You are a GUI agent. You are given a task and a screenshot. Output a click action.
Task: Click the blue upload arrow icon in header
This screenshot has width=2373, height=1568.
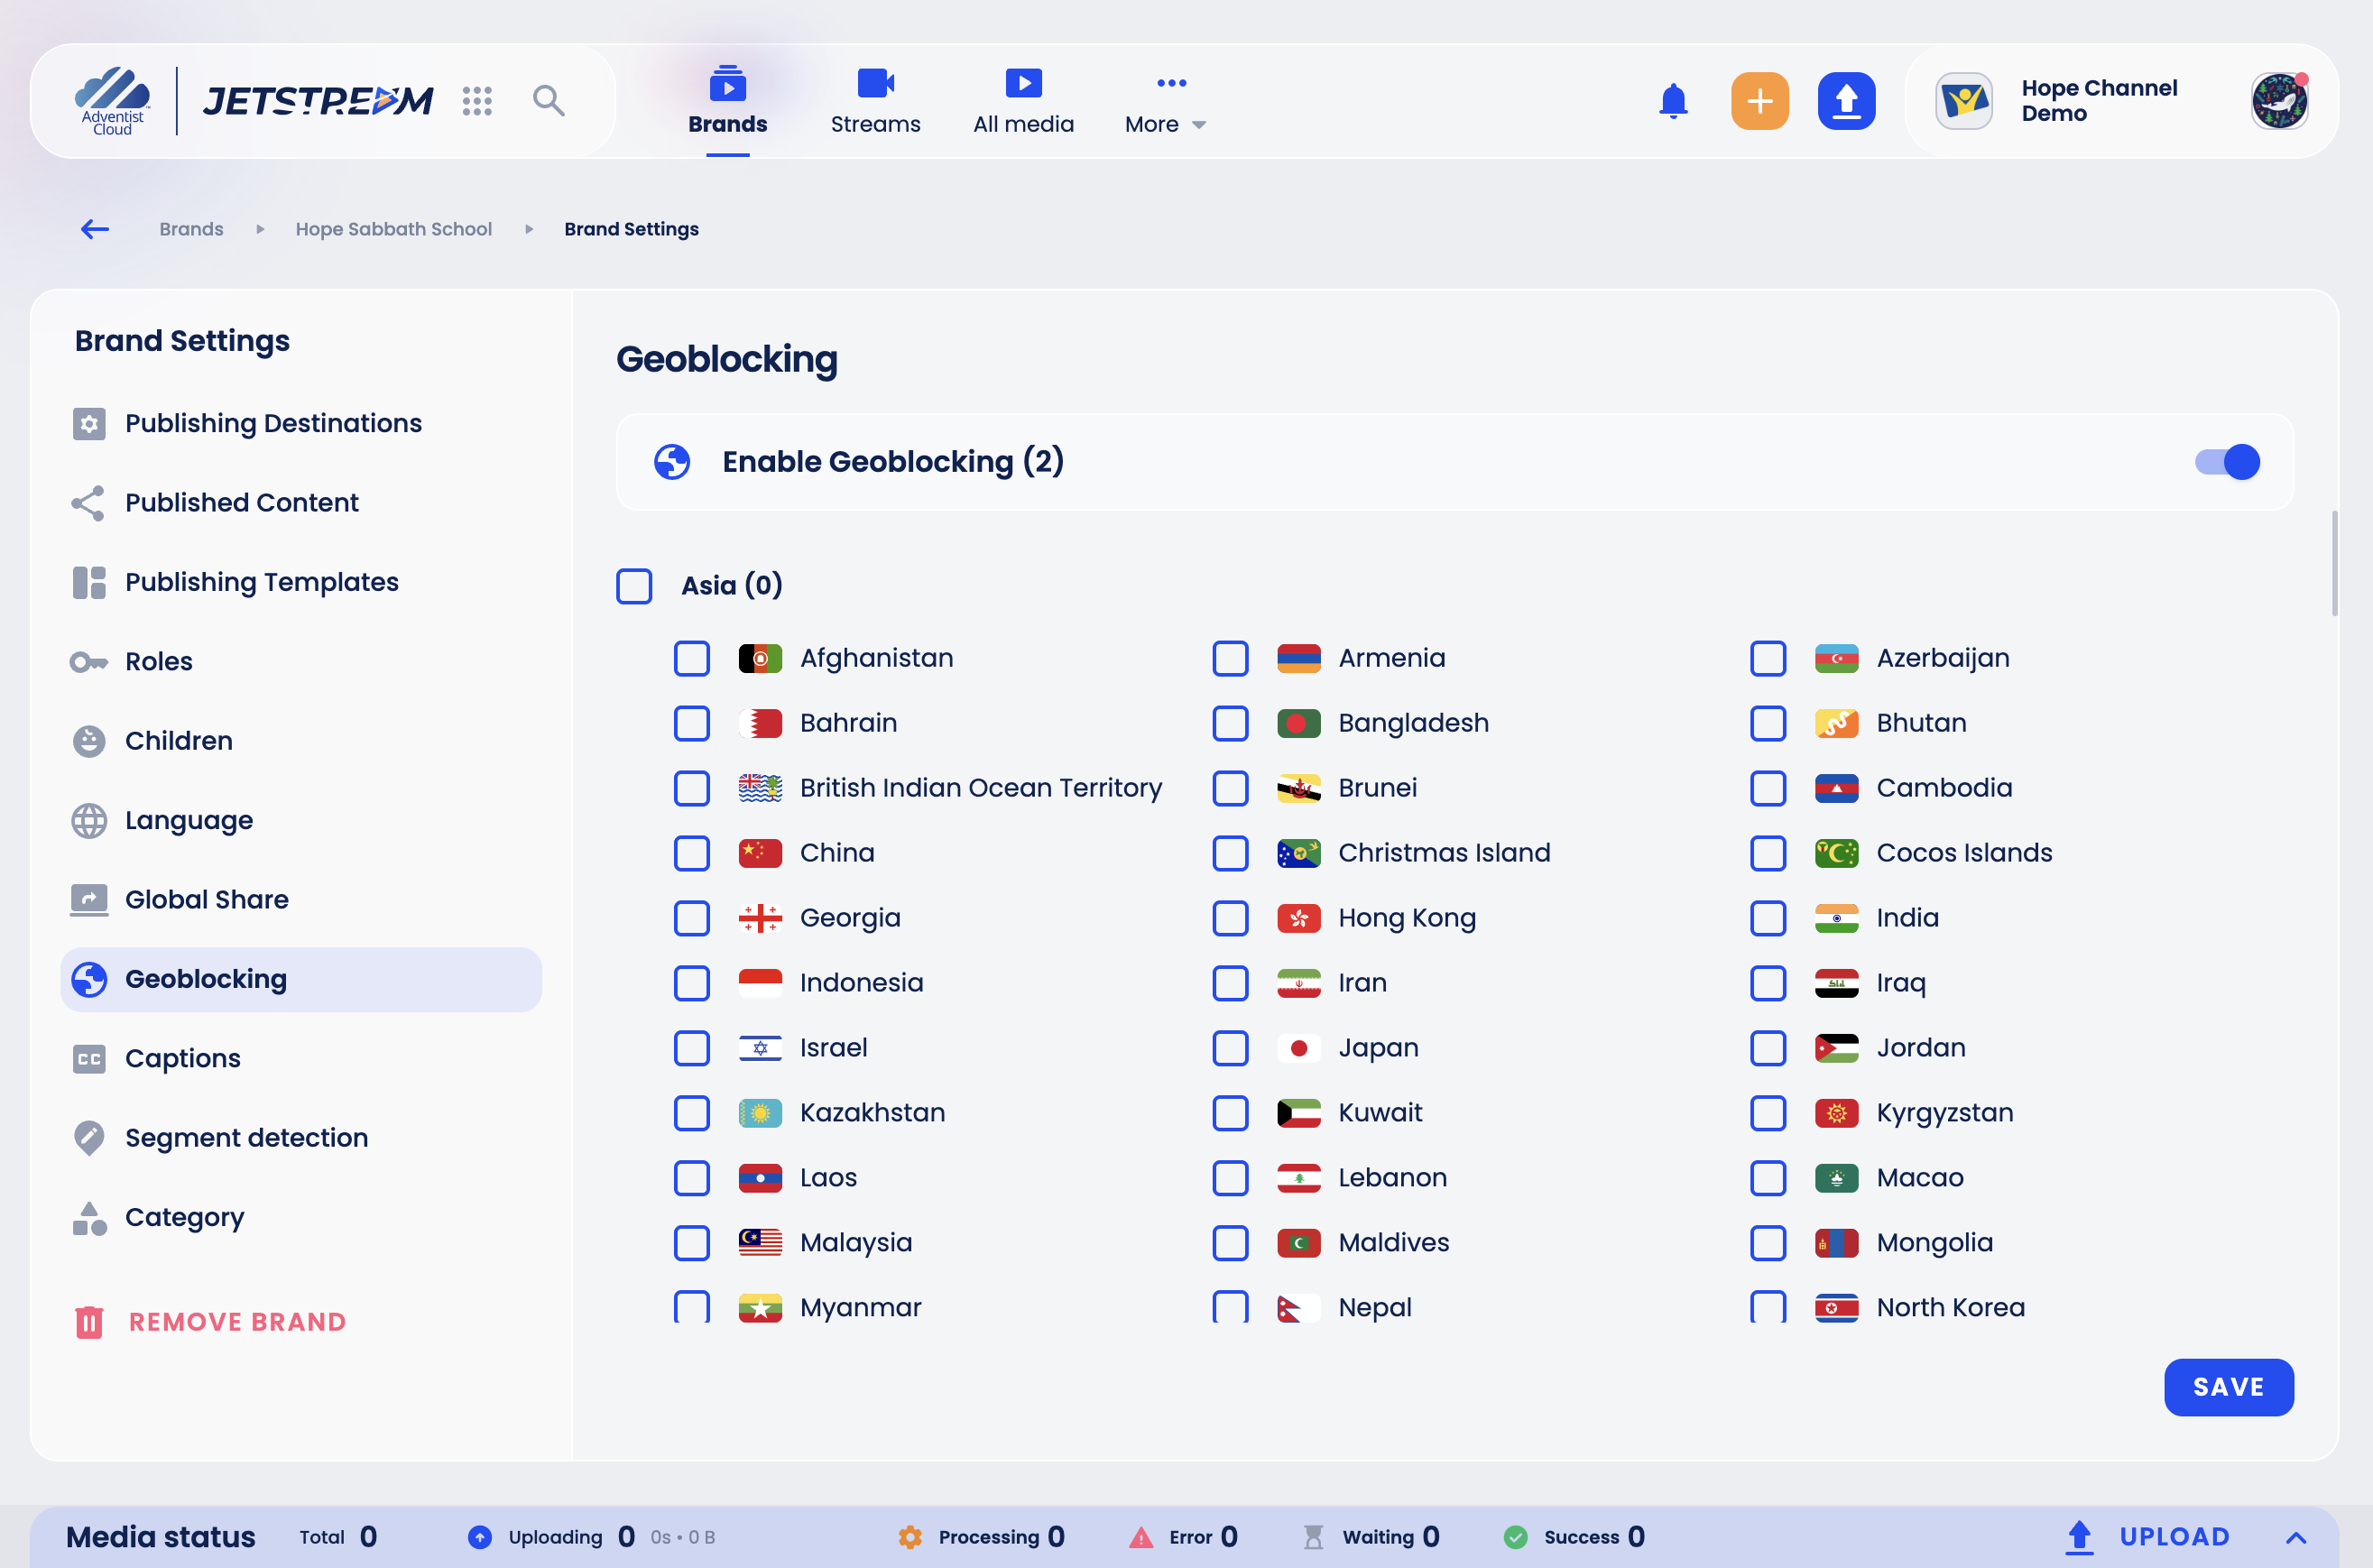1846,101
